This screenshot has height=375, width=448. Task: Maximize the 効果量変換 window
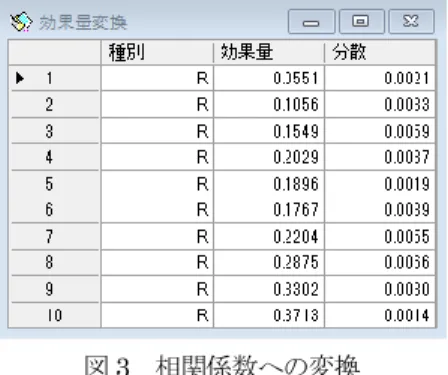[x=361, y=22]
